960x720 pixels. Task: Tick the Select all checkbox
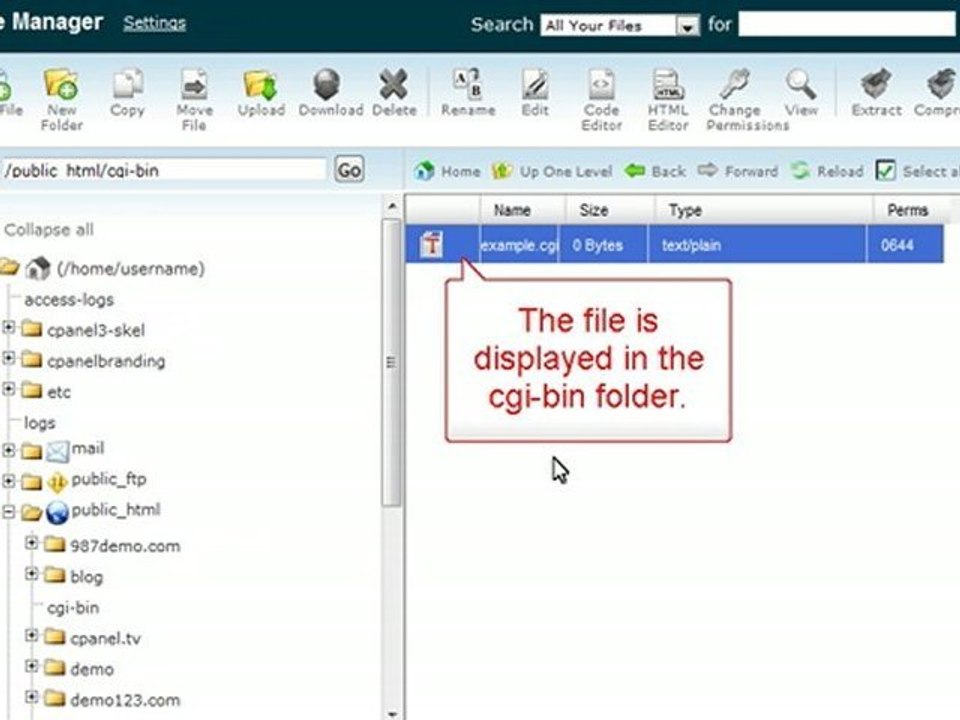pos(885,171)
